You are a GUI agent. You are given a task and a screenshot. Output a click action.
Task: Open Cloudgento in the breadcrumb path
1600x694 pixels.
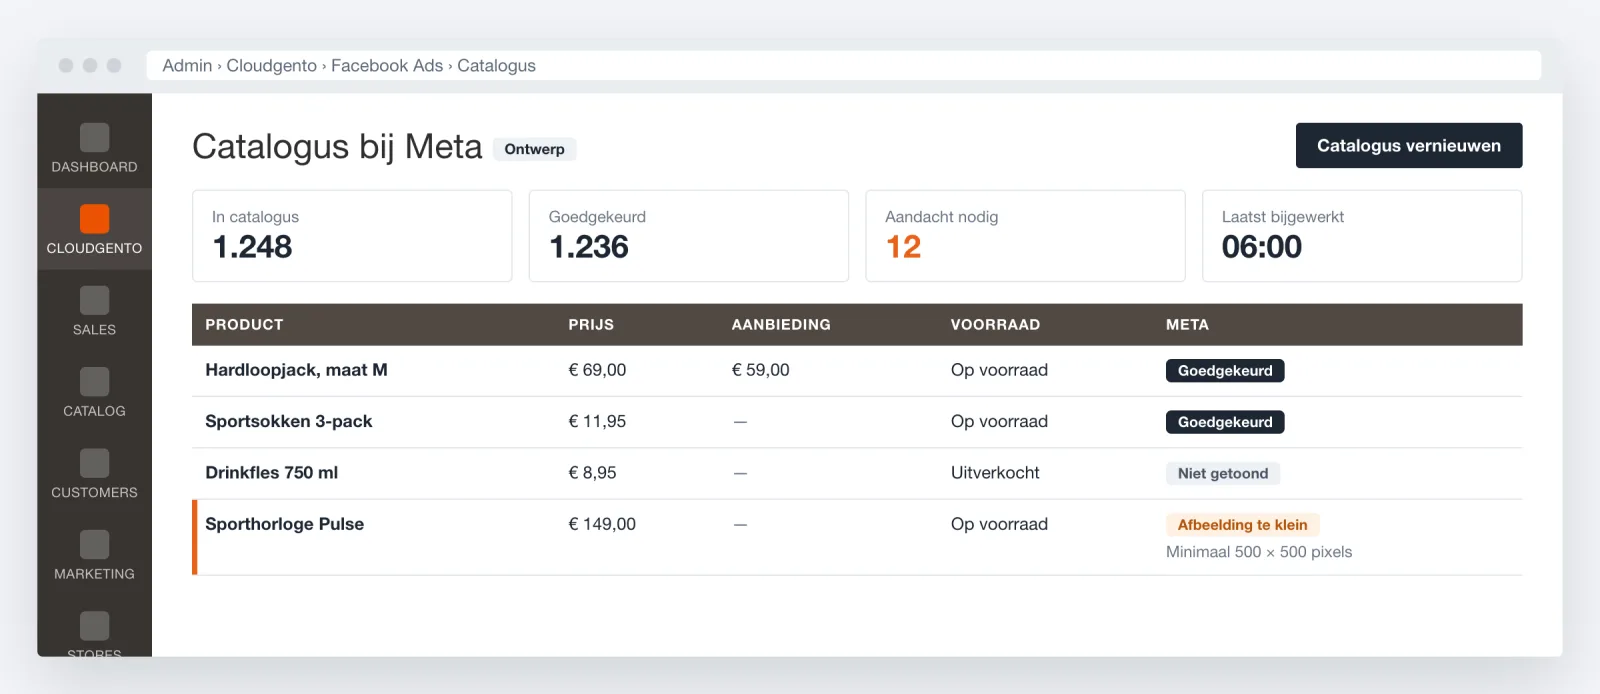[x=271, y=66]
